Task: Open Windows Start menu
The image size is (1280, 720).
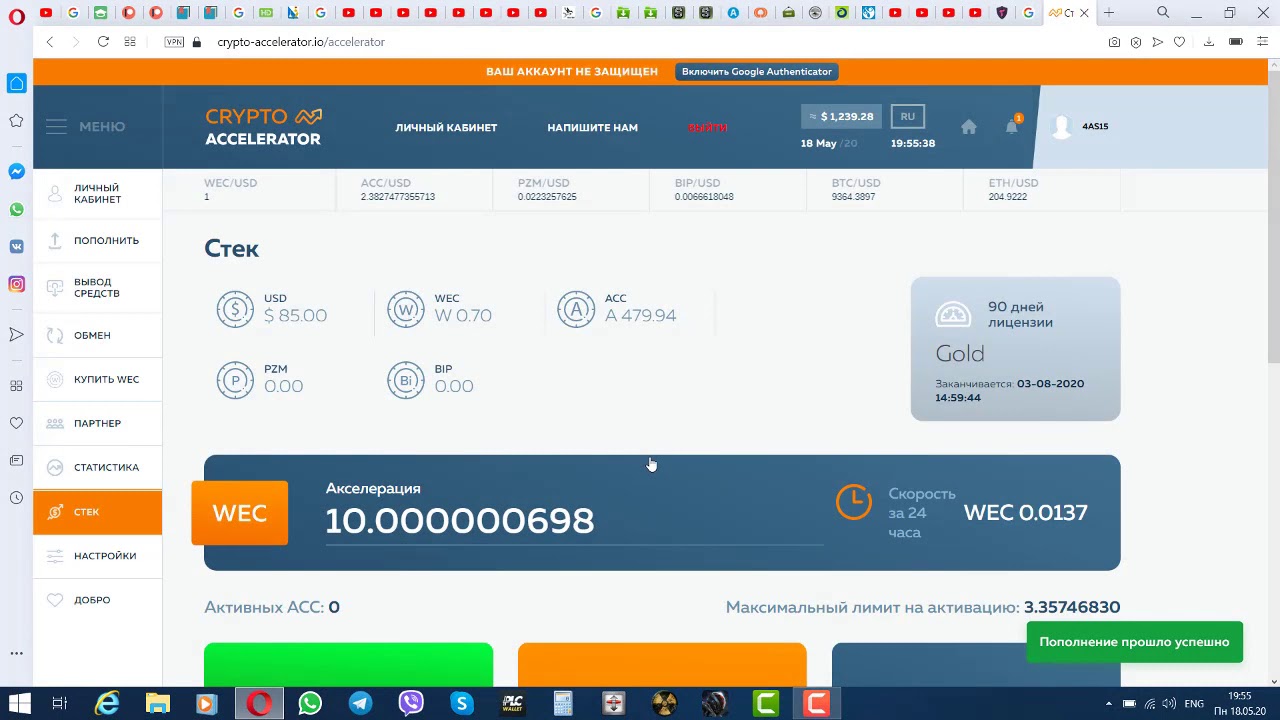Action: [x=19, y=704]
